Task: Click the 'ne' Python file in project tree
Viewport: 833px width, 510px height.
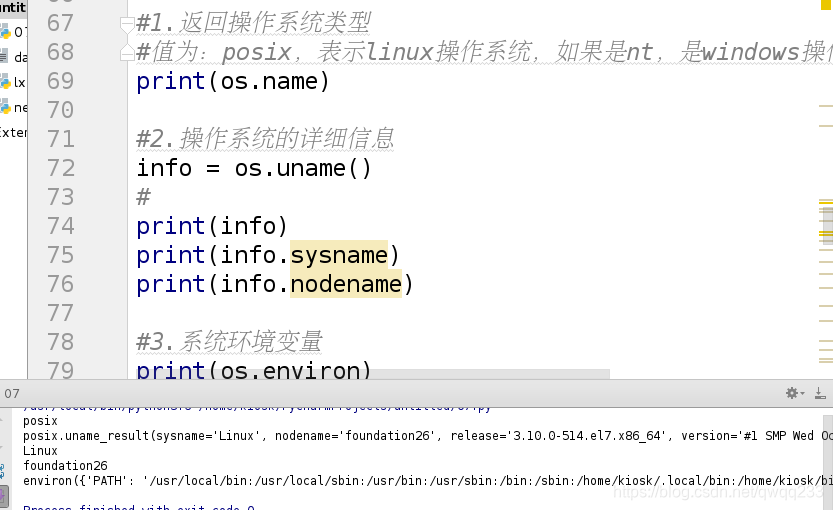Action: pyautogui.click(x=13, y=107)
